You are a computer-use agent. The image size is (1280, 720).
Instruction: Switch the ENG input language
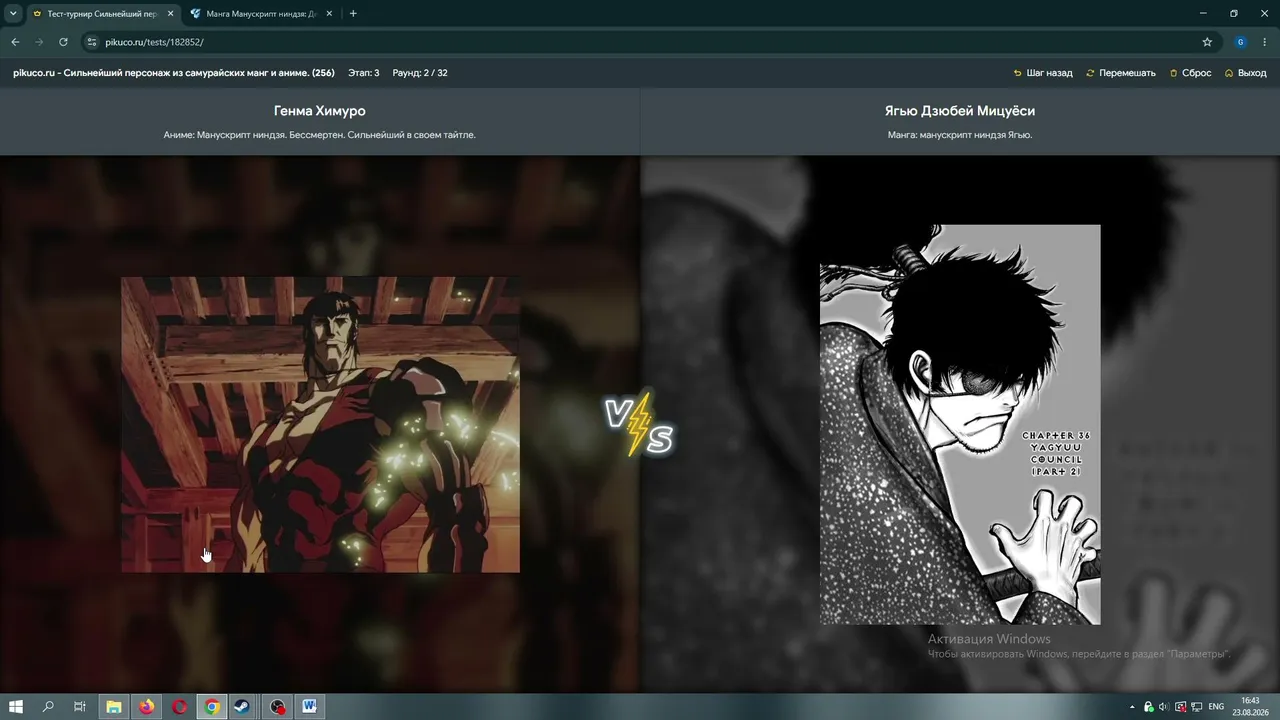click(1216, 707)
